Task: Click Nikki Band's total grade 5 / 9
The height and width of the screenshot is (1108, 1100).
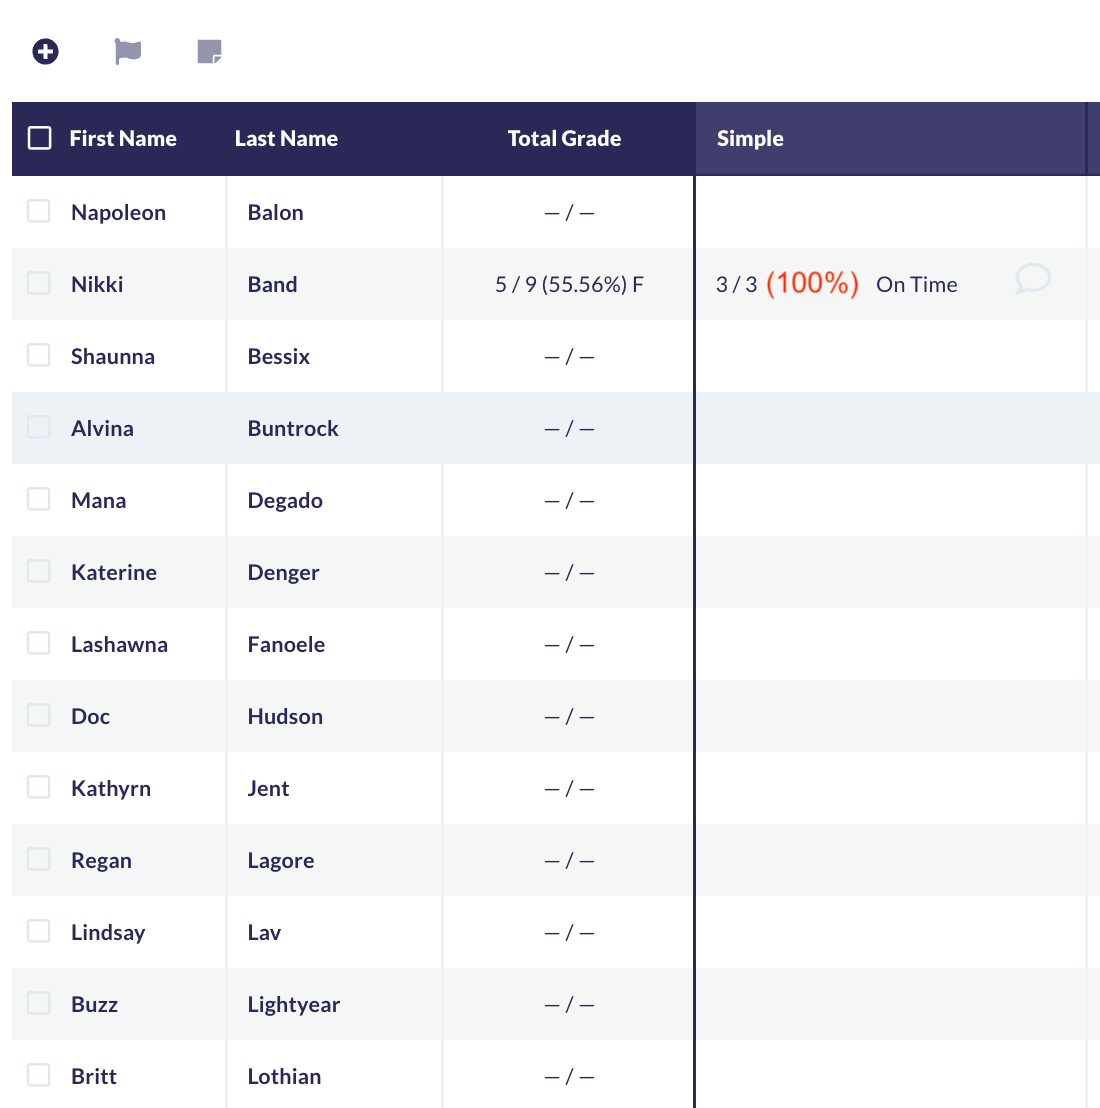Action: point(568,285)
